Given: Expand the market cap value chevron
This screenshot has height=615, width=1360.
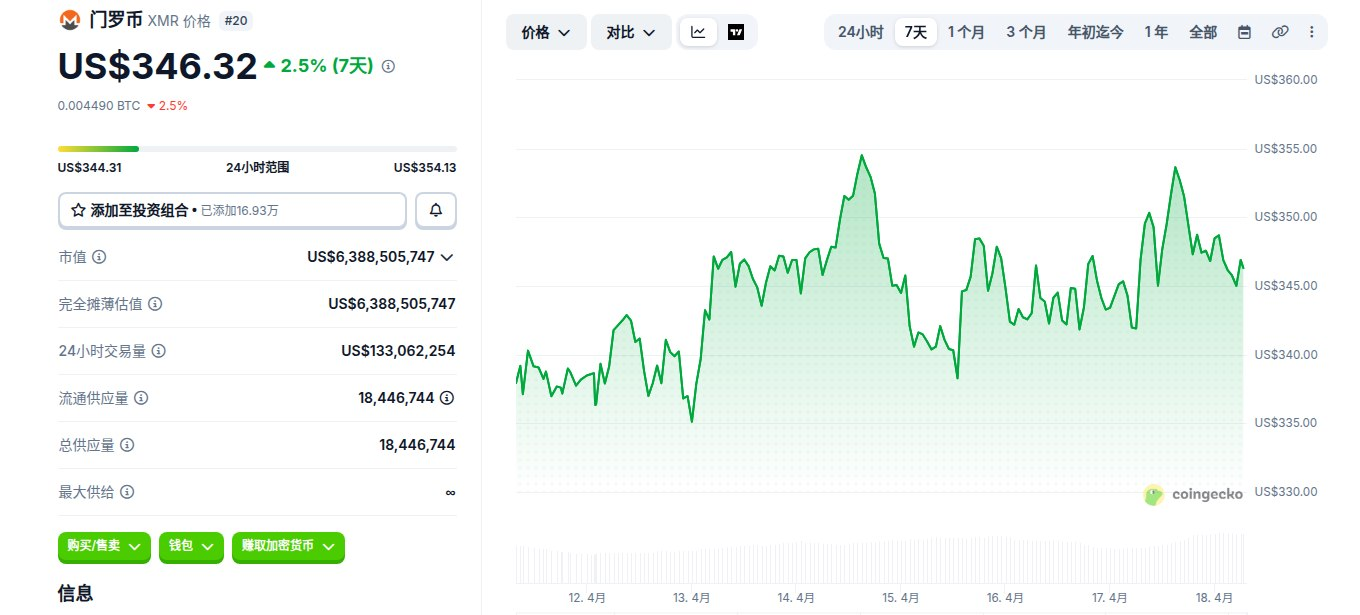Looking at the screenshot, I should (x=447, y=257).
